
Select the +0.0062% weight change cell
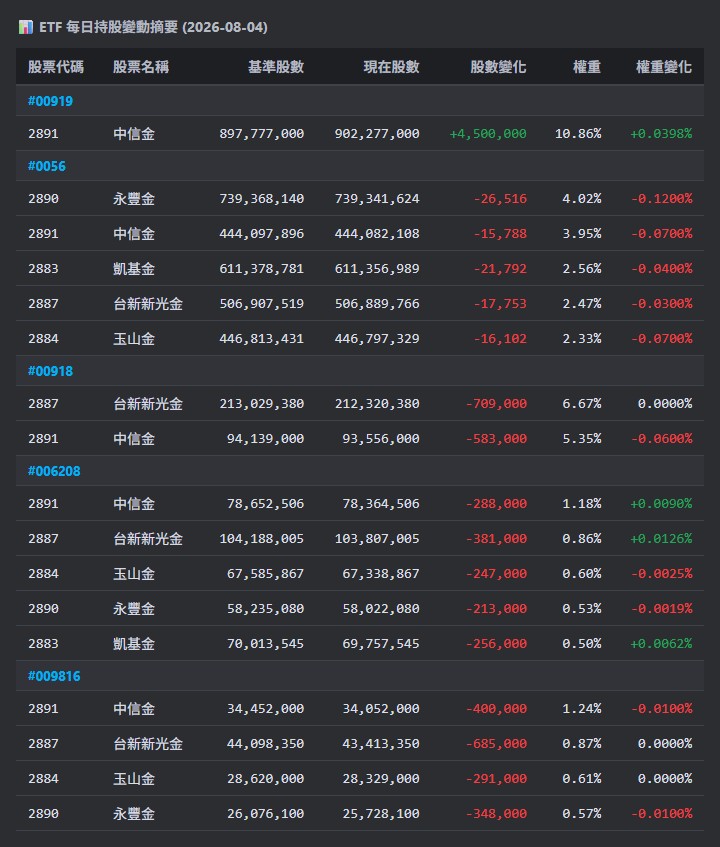(661, 644)
